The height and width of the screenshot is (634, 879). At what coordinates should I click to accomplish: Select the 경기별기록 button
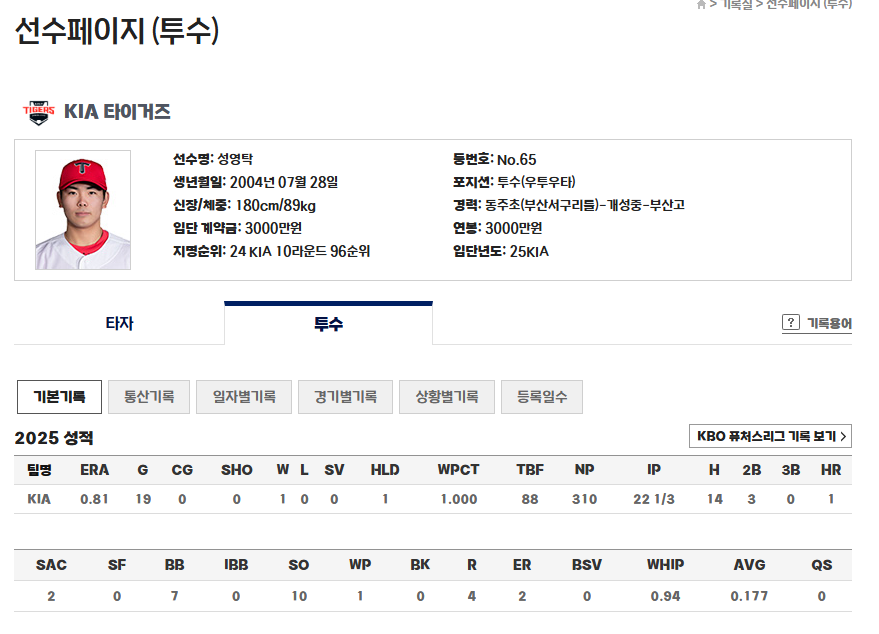[x=346, y=396]
